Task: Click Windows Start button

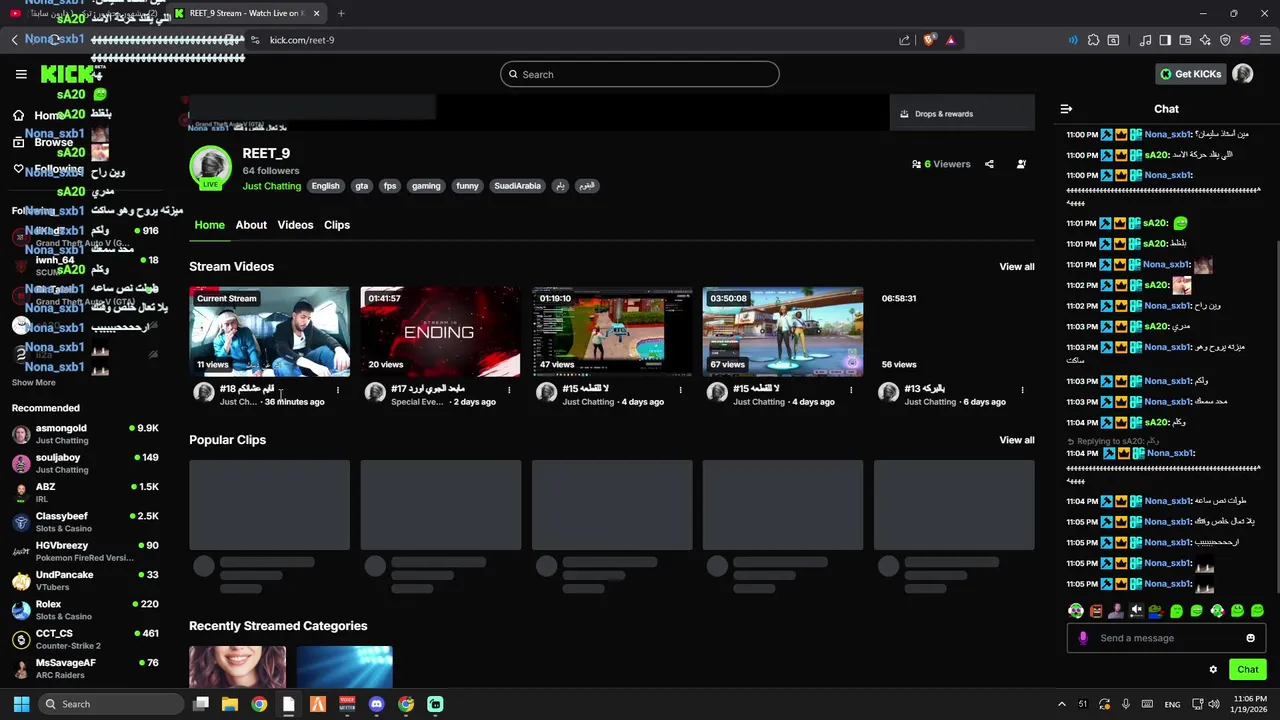Action: 21,704
